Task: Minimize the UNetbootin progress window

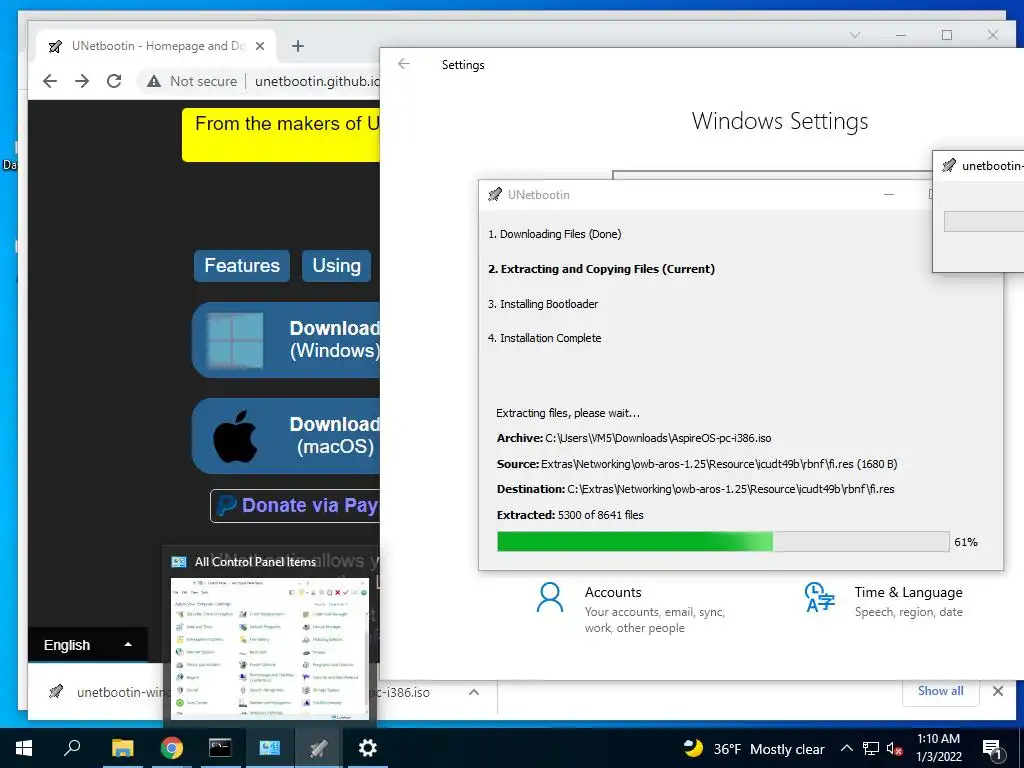Action: point(889,195)
